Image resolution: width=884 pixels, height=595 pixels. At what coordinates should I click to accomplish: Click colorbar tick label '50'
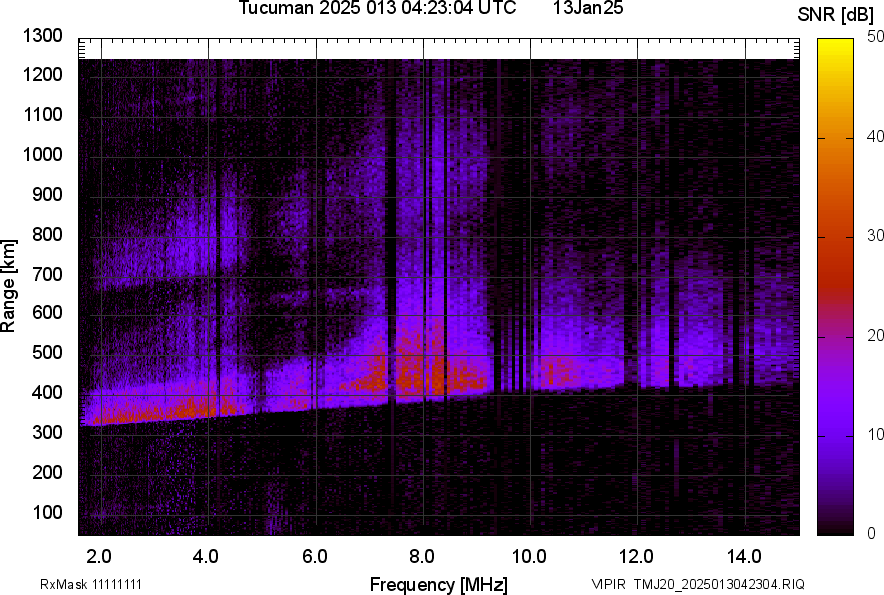click(875, 37)
